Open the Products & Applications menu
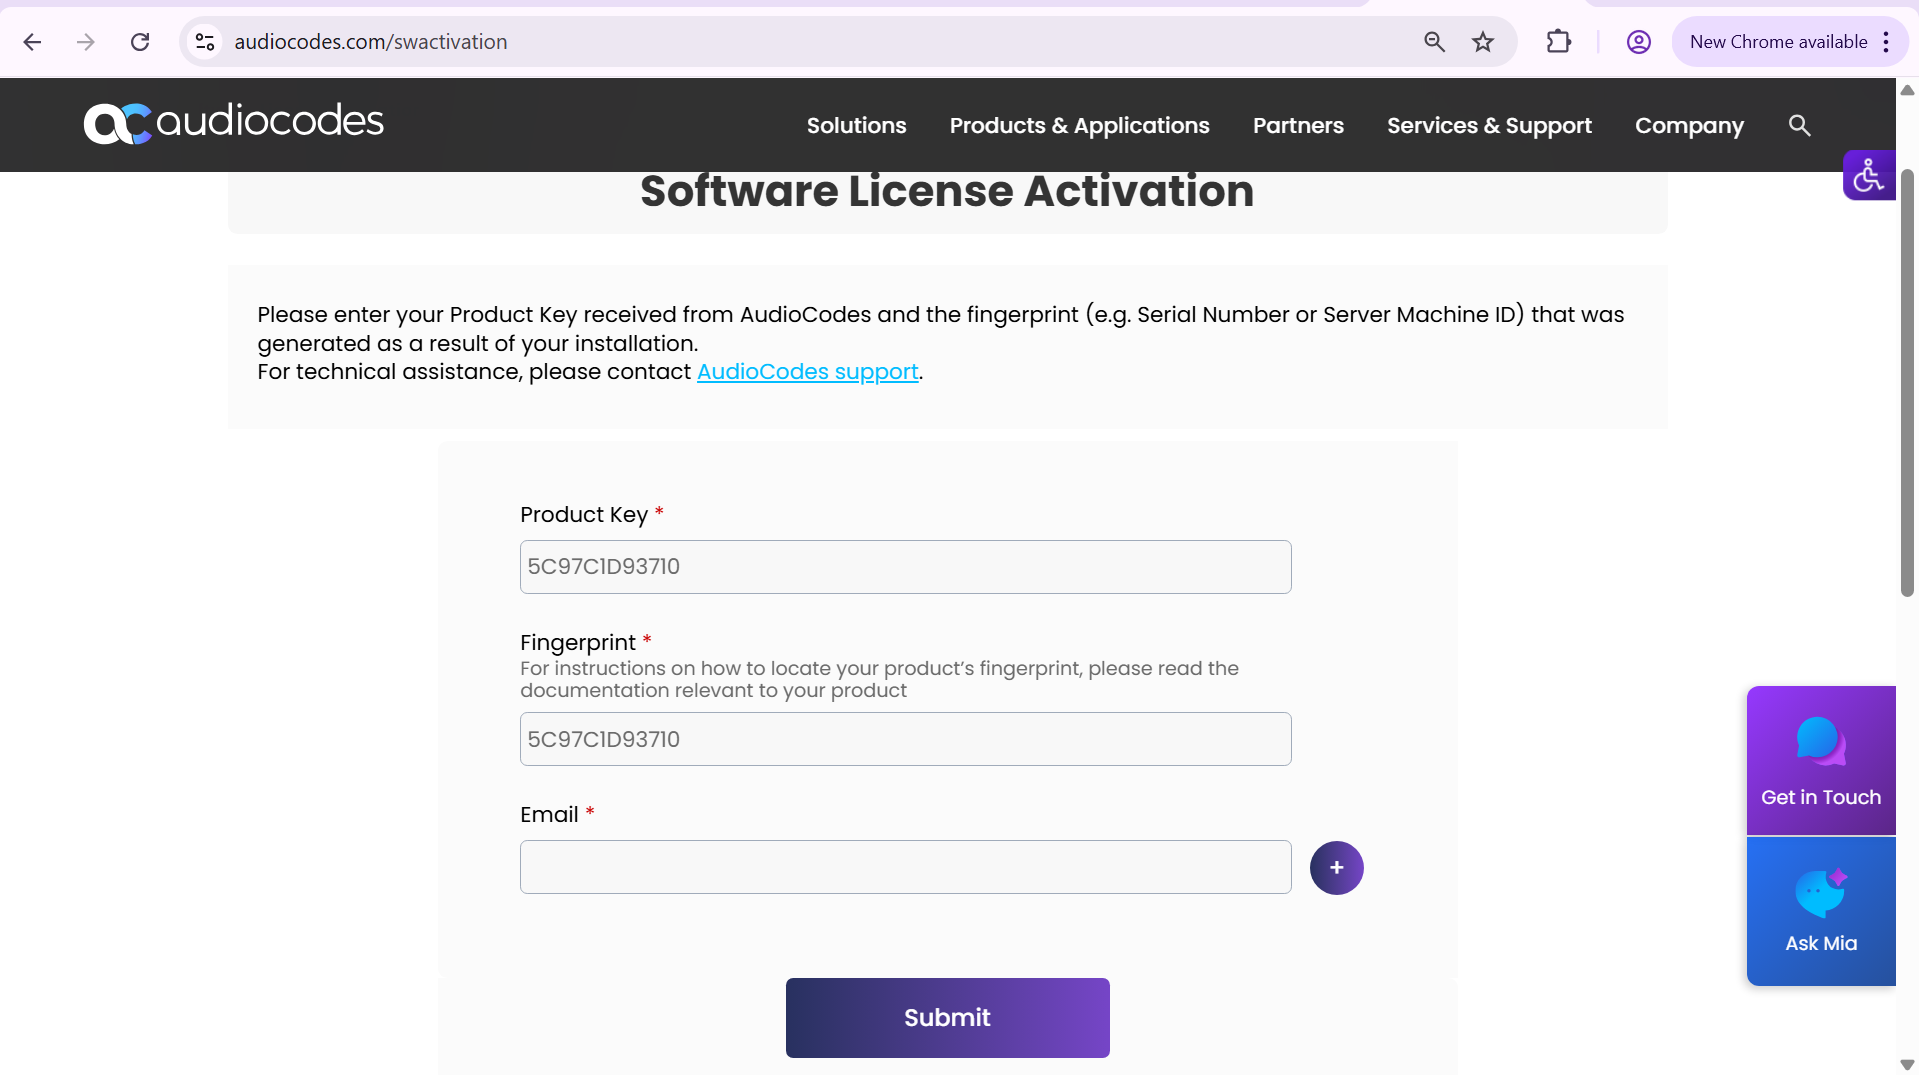The image size is (1919, 1075). 1079,125
